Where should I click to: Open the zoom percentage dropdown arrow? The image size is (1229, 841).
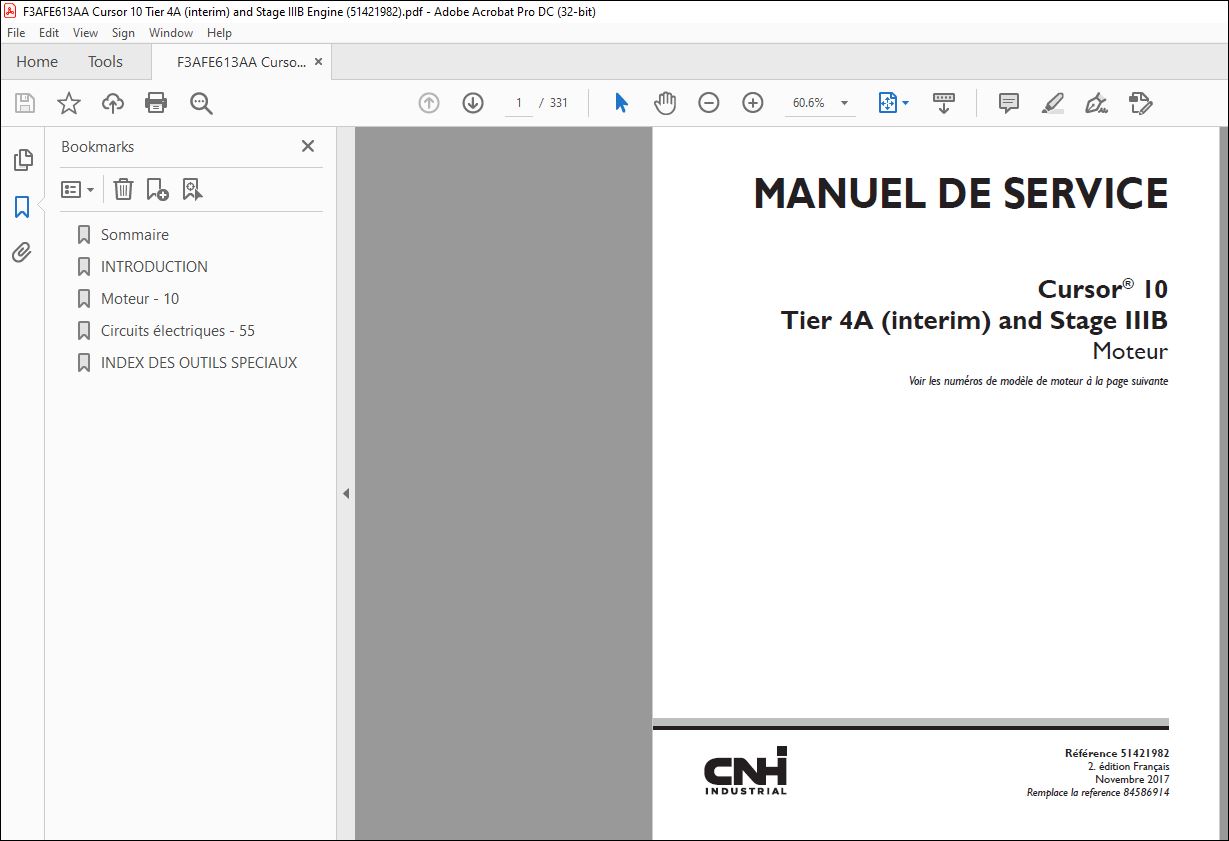click(844, 103)
